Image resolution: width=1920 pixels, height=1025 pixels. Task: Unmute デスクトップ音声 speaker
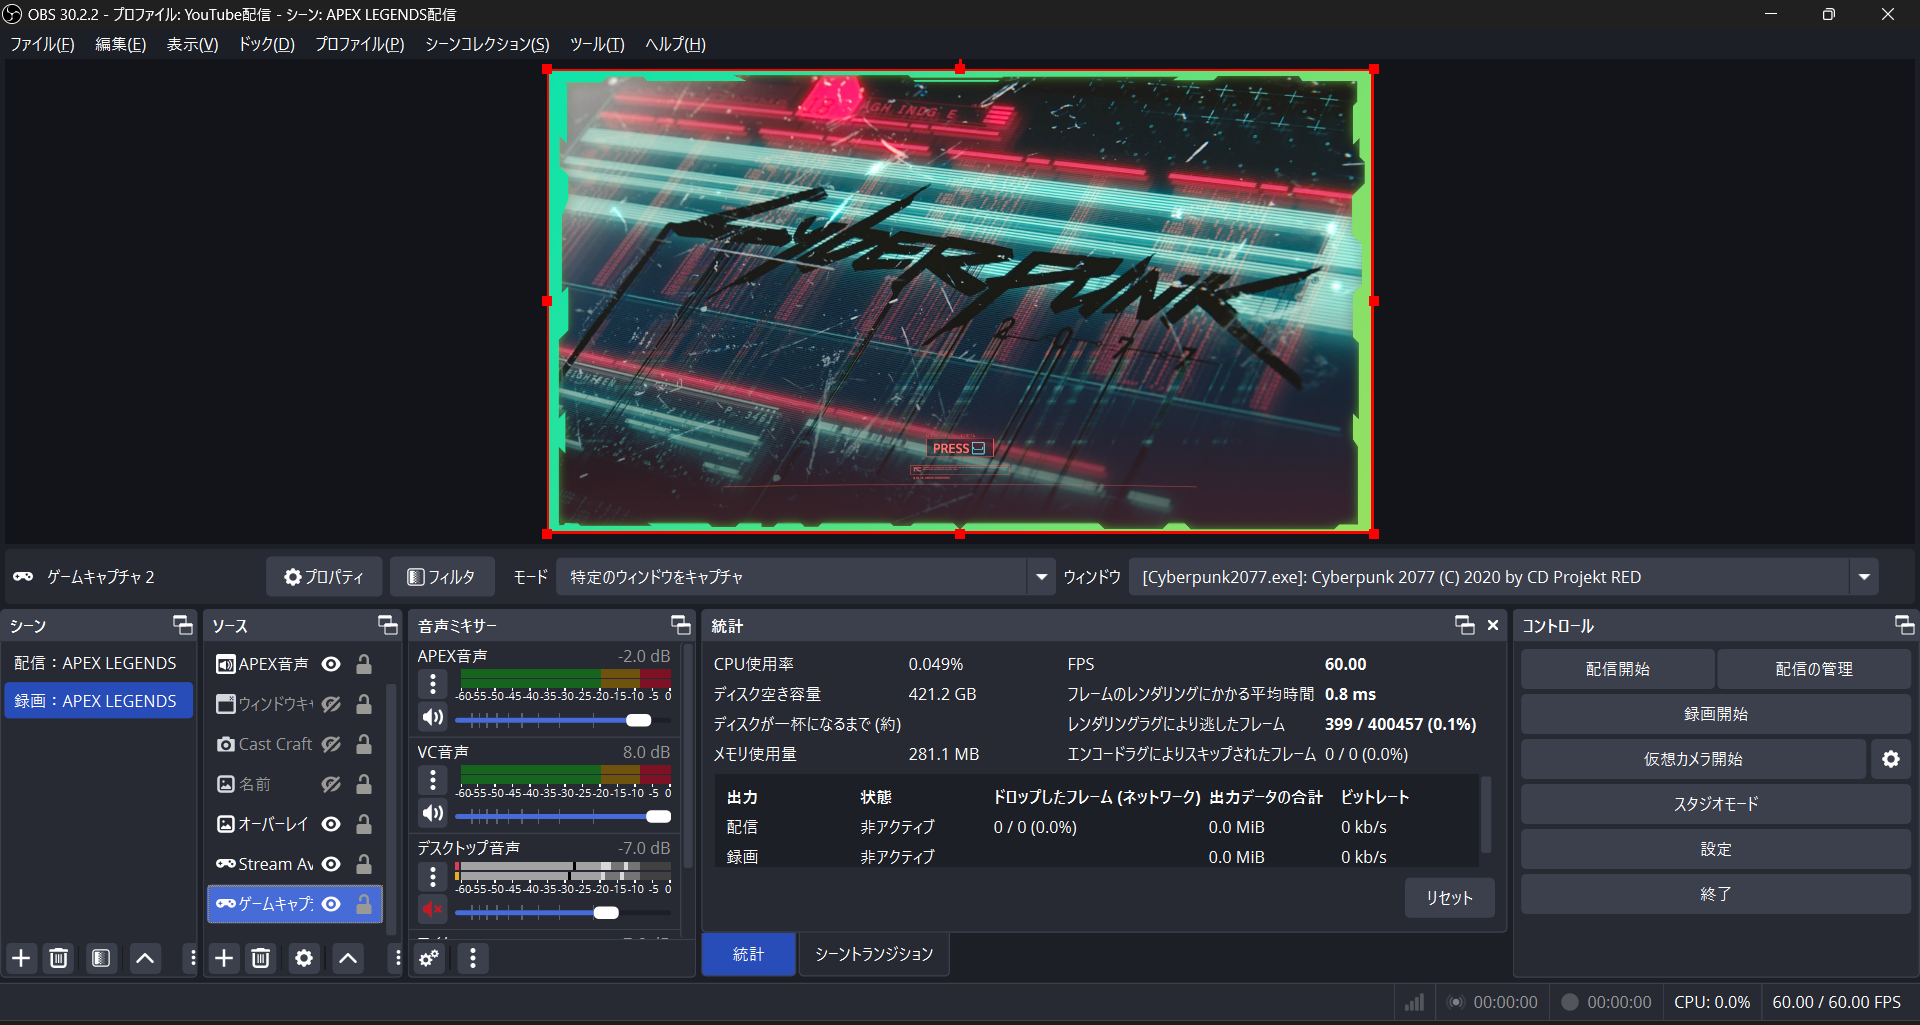click(433, 909)
